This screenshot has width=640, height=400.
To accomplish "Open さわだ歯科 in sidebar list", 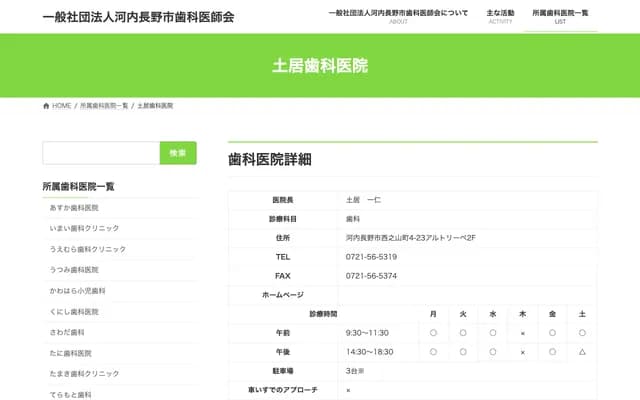I will tap(67, 332).
